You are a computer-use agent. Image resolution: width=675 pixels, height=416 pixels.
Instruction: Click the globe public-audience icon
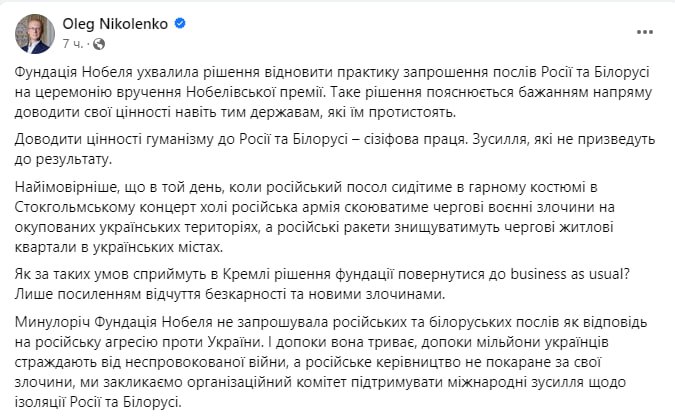pos(98,44)
